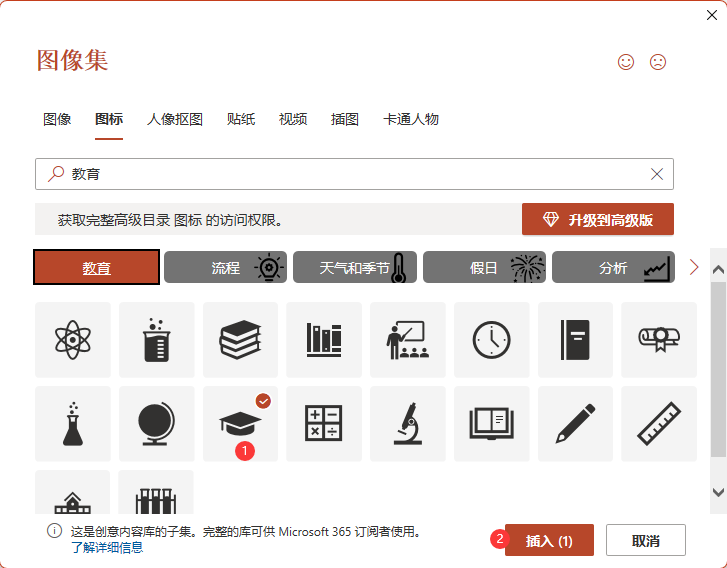Click the scrollbar down arrow
Image resolution: width=727 pixels, height=568 pixels.
718,491
